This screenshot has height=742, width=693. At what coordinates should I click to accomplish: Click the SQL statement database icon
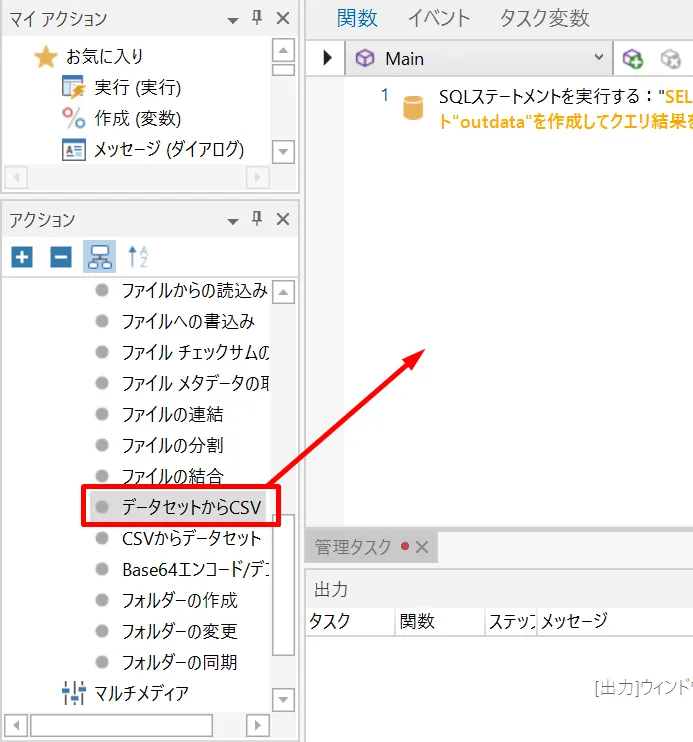tap(413, 107)
